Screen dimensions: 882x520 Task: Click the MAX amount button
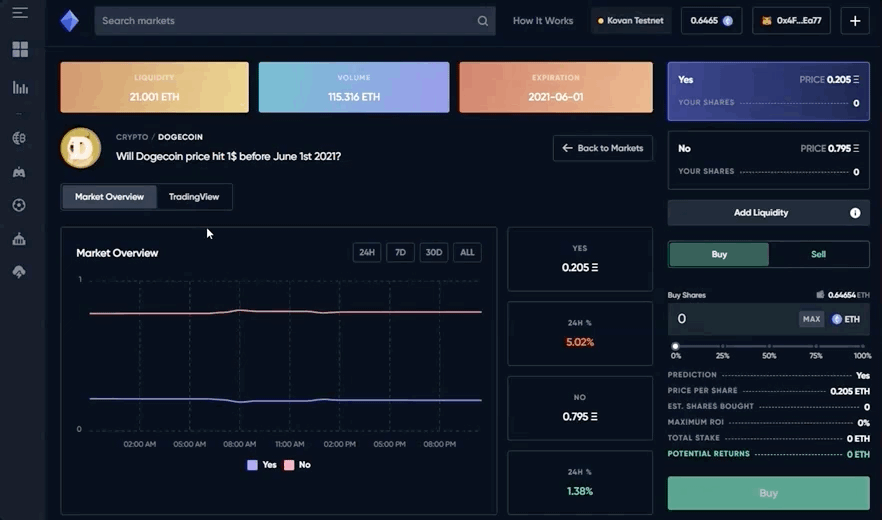pyautogui.click(x=811, y=319)
